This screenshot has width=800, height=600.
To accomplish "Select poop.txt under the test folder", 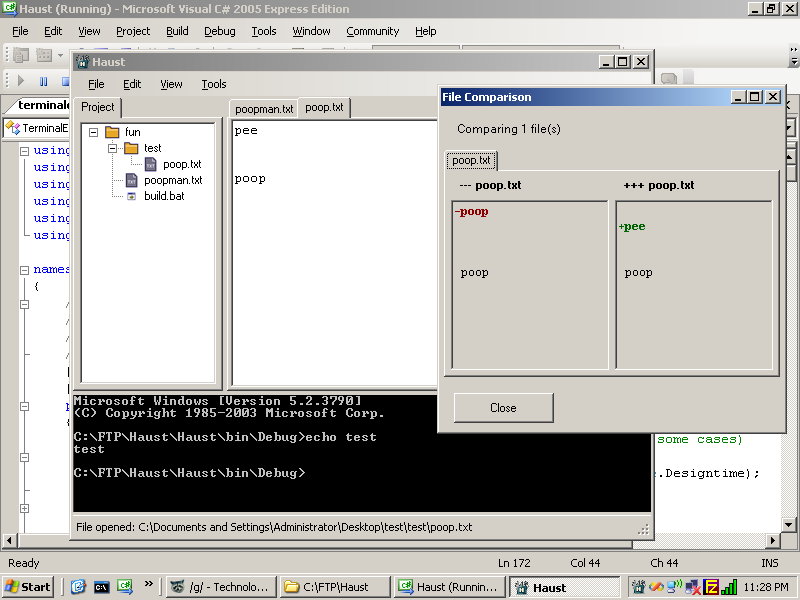I will click(182, 164).
